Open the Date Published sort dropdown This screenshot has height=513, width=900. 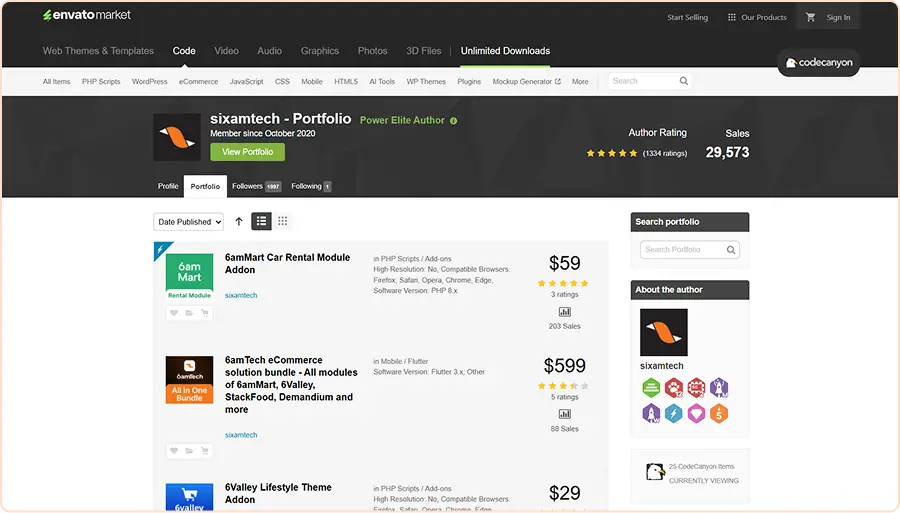[188, 221]
